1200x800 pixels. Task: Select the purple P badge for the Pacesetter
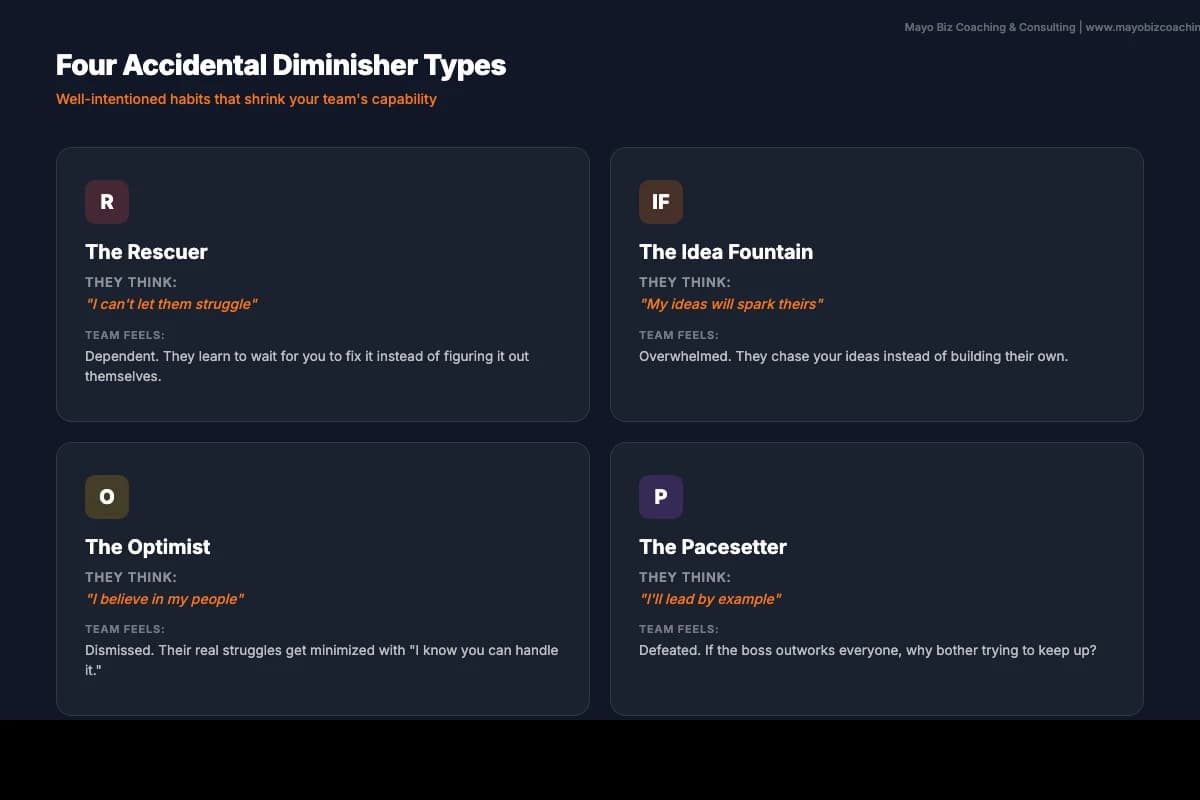pyautogui.click(x=661, y=497)
